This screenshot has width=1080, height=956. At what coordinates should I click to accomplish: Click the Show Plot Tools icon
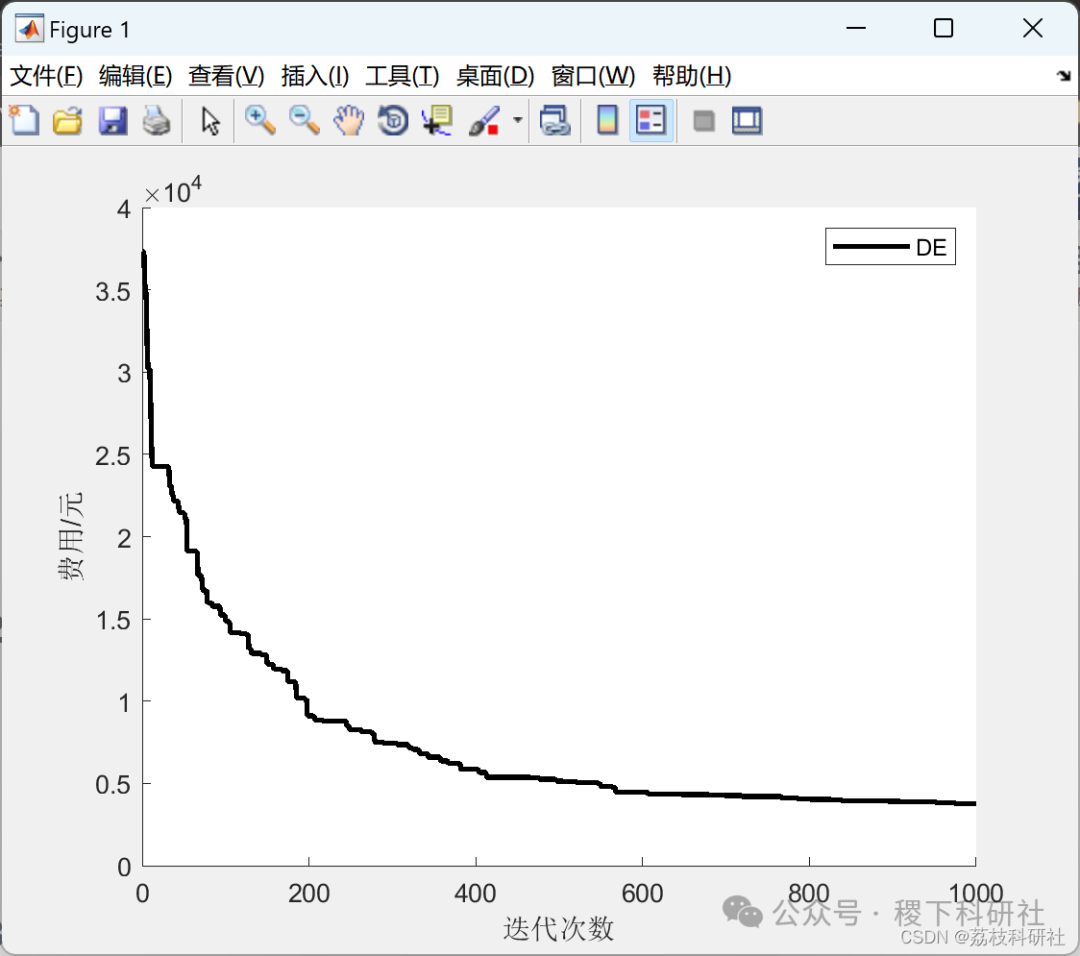pyautogui.click(x=747, y=121)
